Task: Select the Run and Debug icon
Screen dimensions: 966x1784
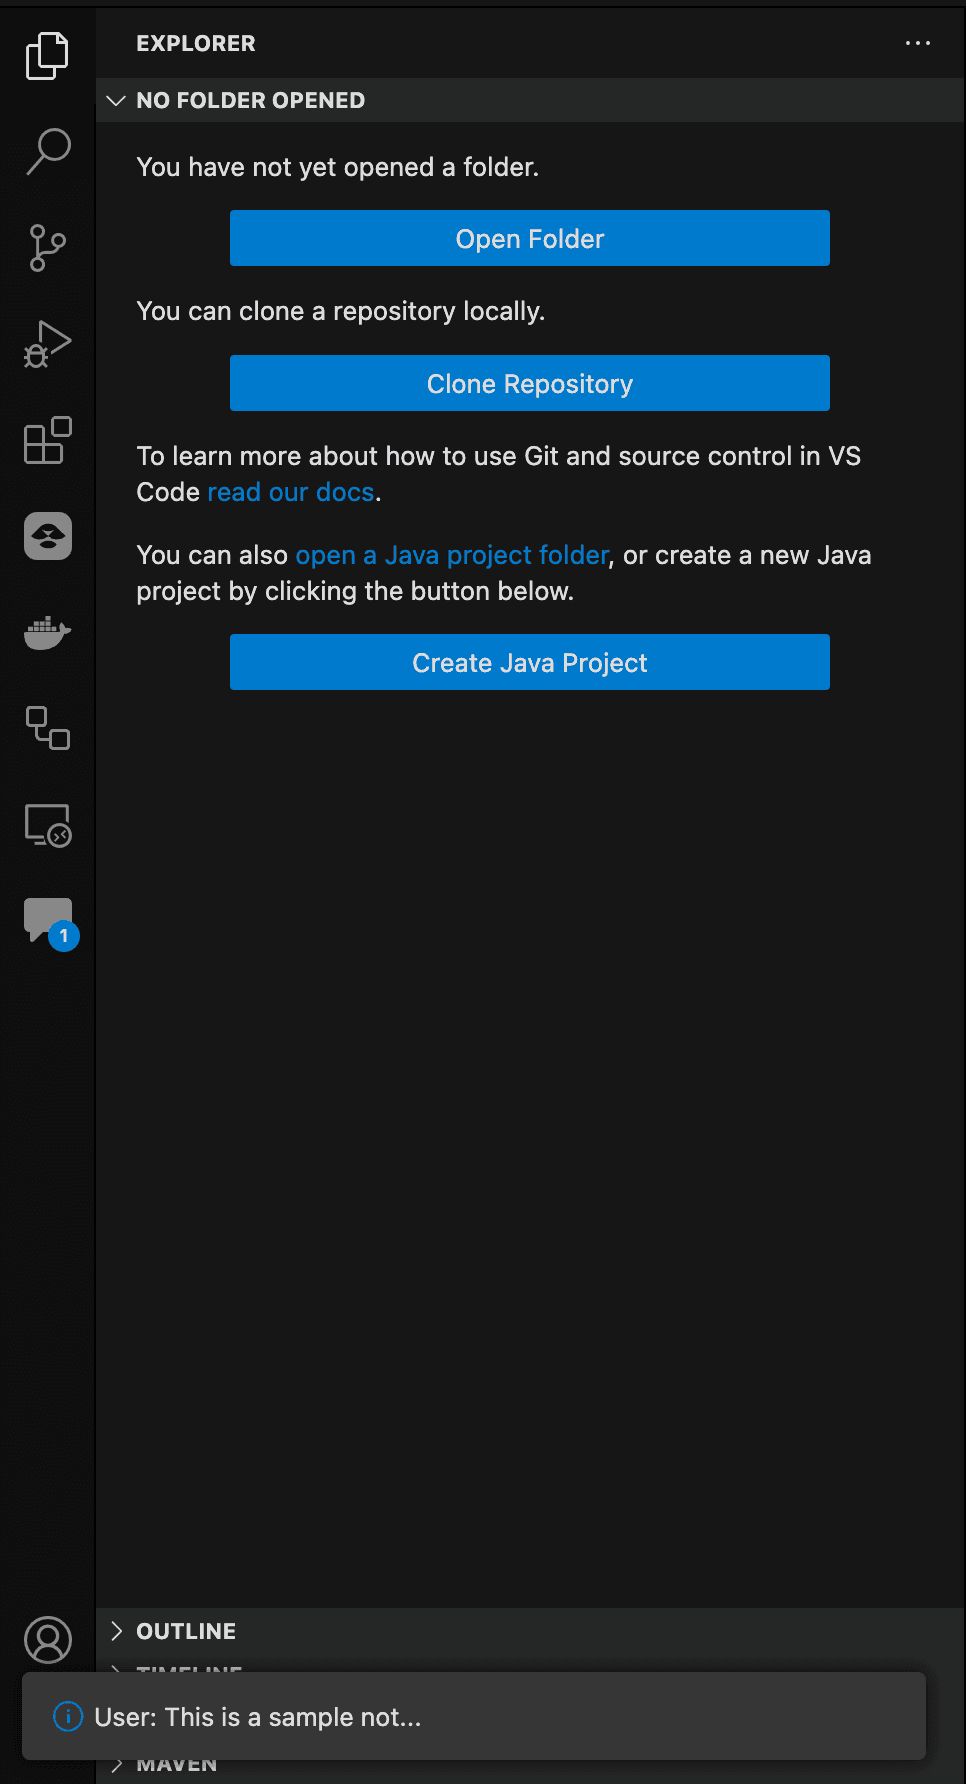Action: 47,342
